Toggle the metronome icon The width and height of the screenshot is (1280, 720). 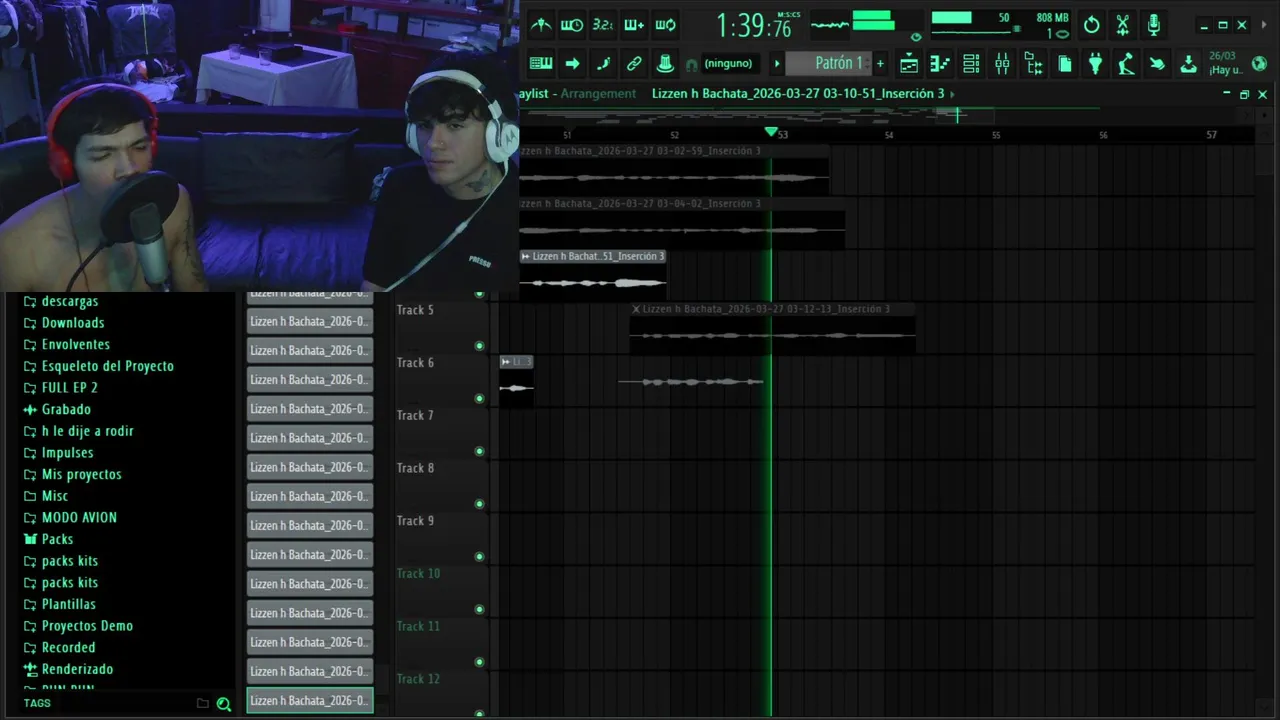[x=541, y=25]
